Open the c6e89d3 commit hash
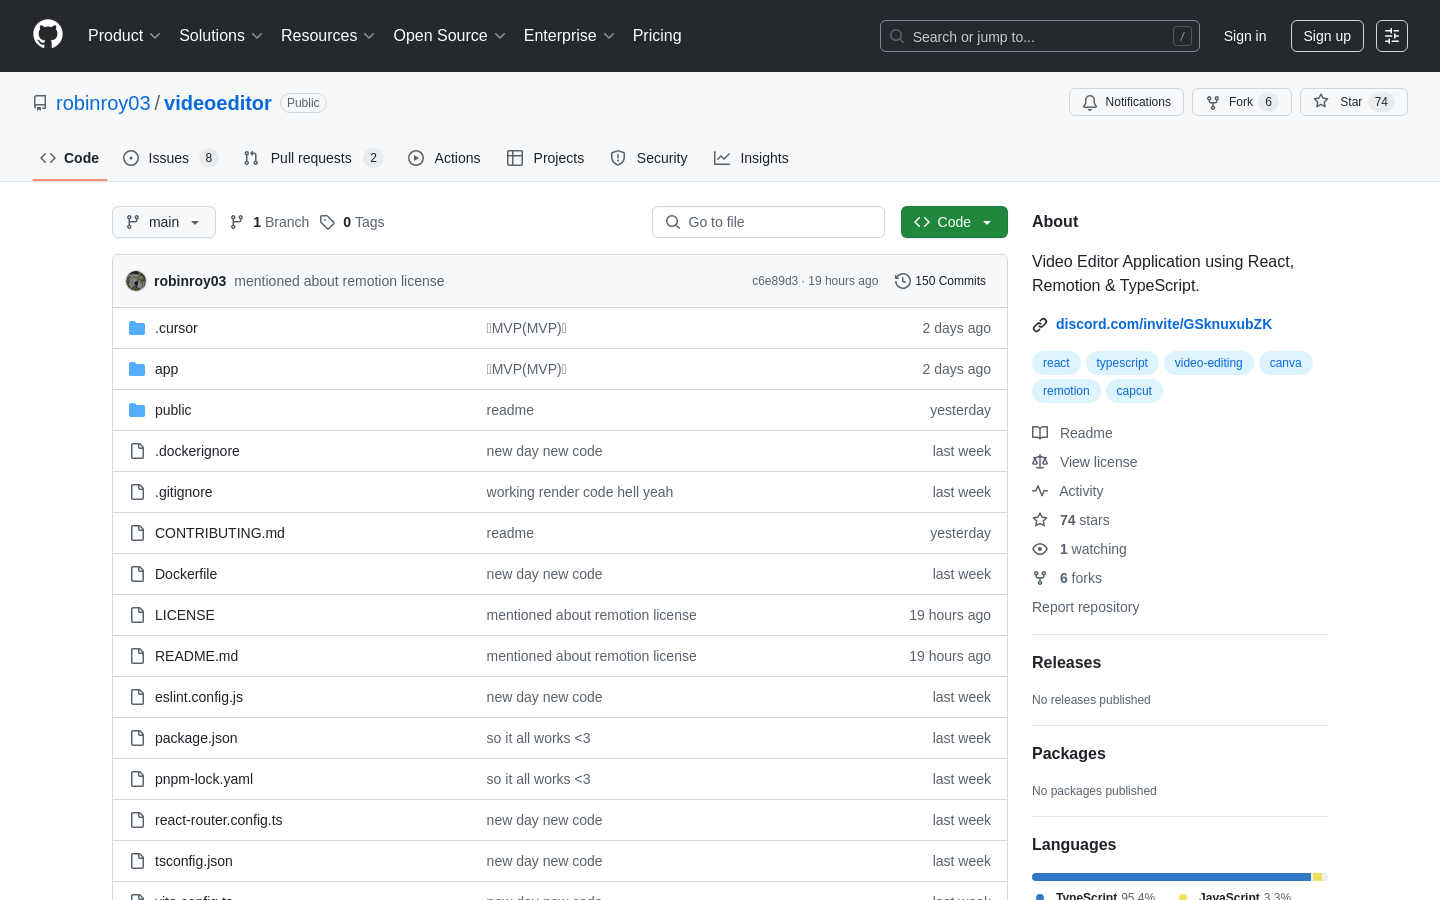Screen dimensions: 1440x900 tap(775, 281)
